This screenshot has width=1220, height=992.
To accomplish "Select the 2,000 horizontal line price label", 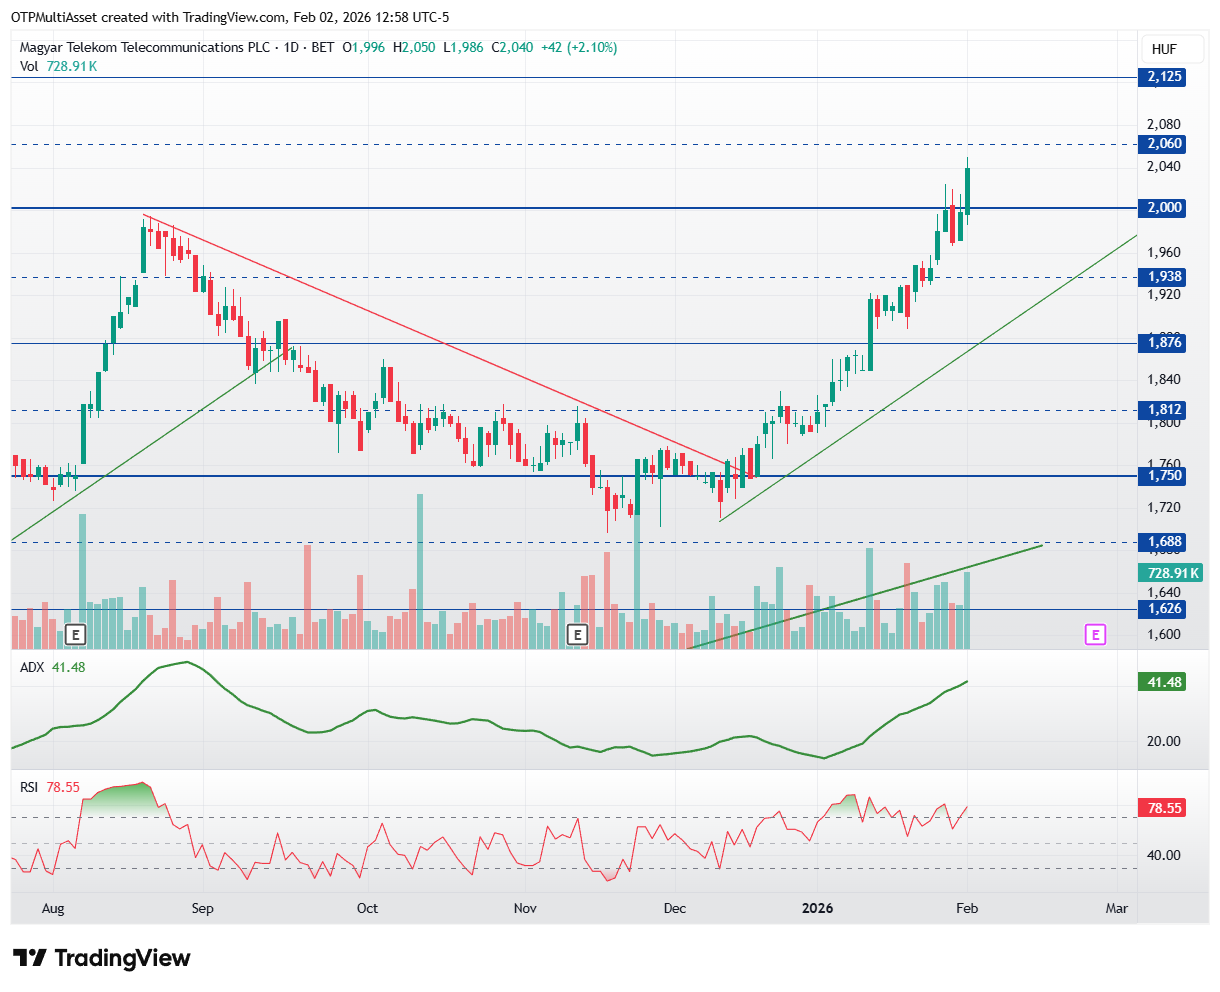I will pyautogui.click(x=1164, y=208).
